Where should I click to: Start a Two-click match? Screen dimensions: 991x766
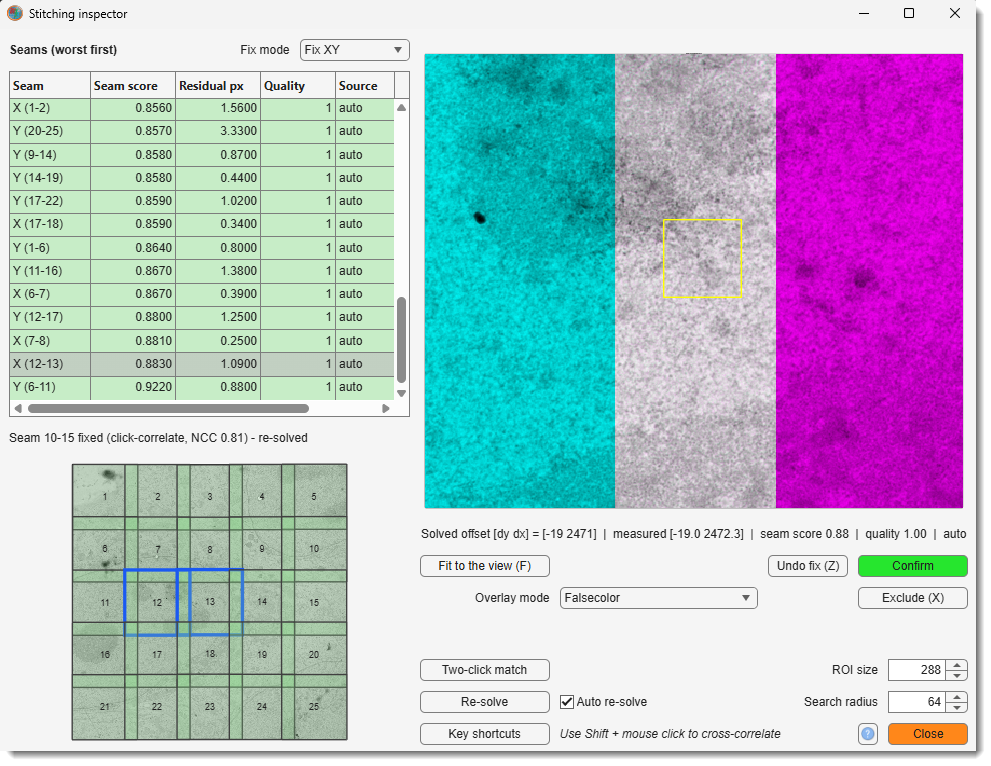click(x=485, y=670)
